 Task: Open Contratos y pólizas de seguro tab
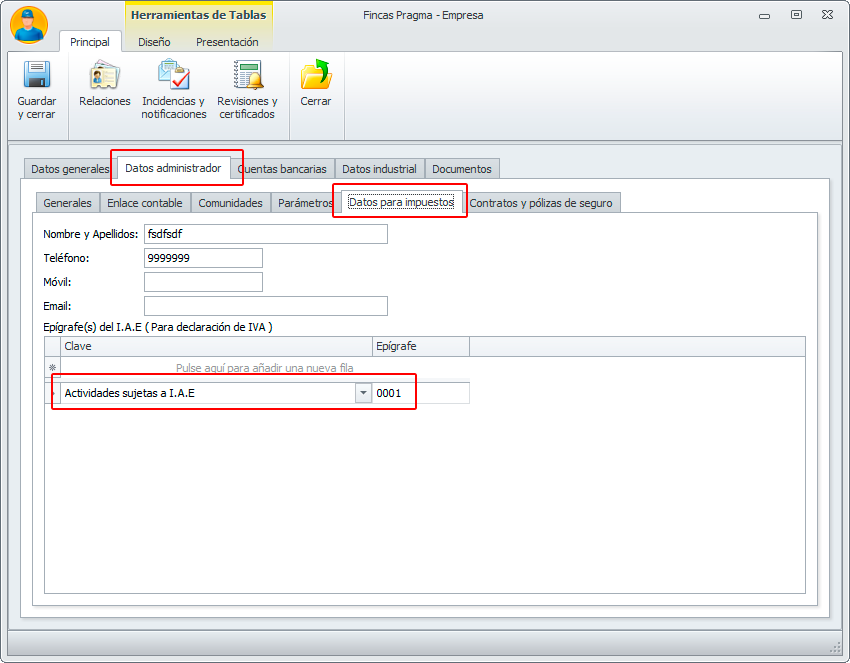tap(541, 203)
